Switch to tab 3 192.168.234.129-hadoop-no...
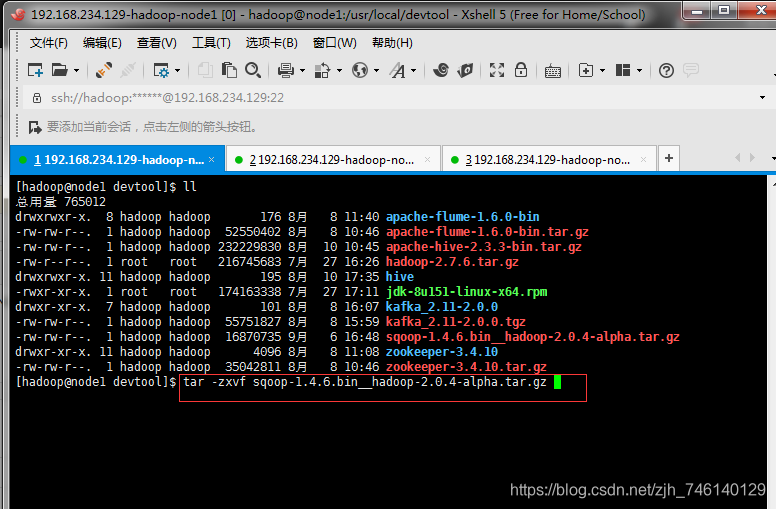 tap(549, 160)
